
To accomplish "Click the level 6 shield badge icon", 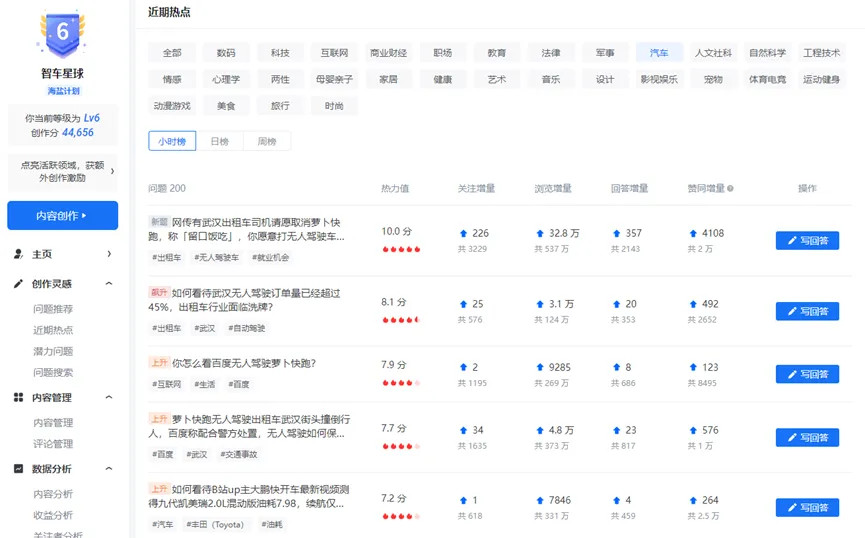I will coord(62,34).
